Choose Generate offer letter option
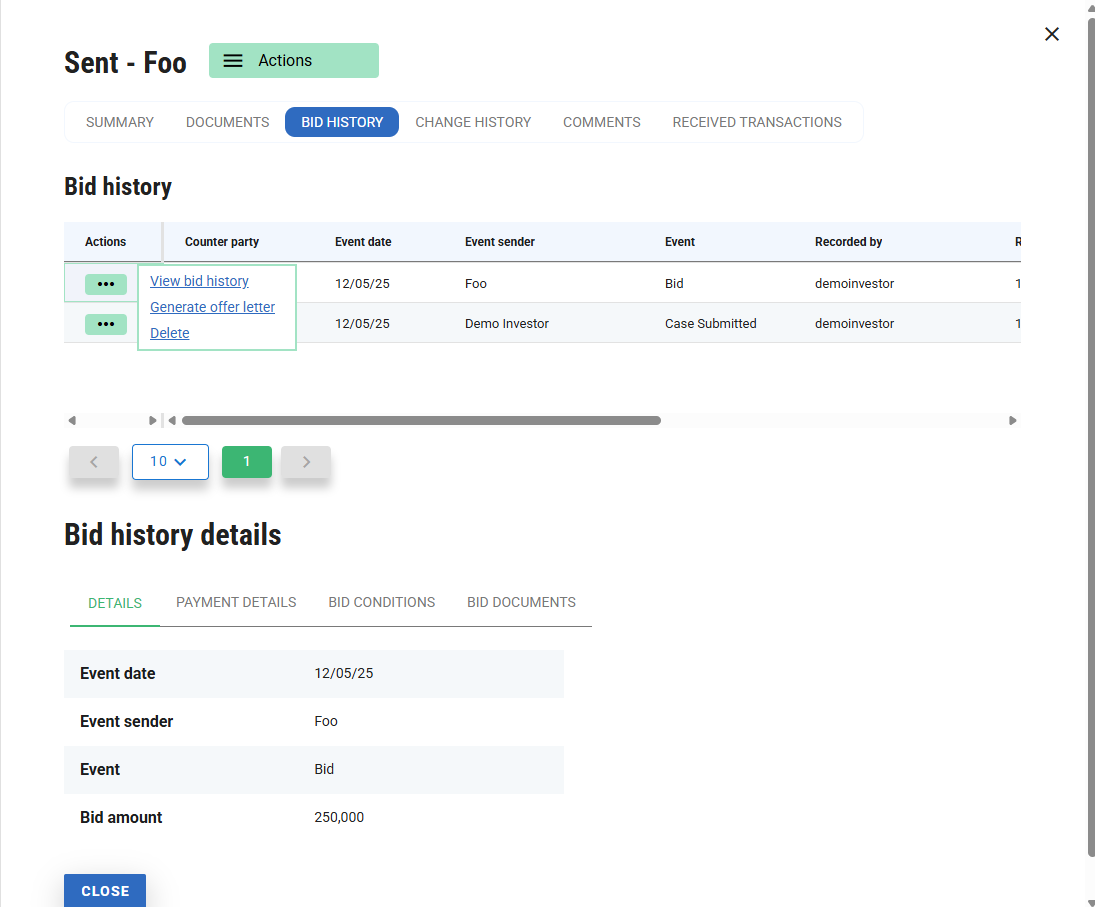 [212, 307]
